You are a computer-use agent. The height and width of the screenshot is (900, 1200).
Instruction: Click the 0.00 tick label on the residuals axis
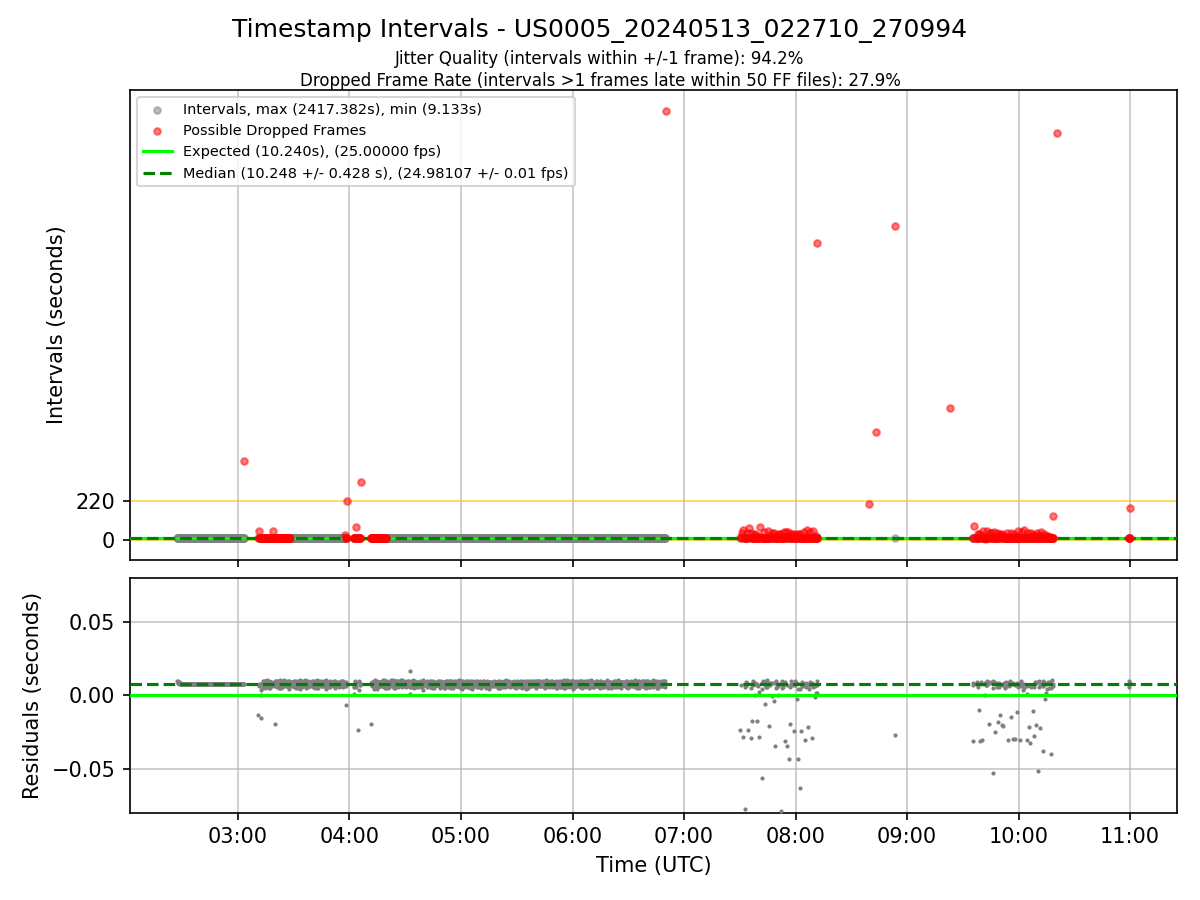(x=93, y=696)
